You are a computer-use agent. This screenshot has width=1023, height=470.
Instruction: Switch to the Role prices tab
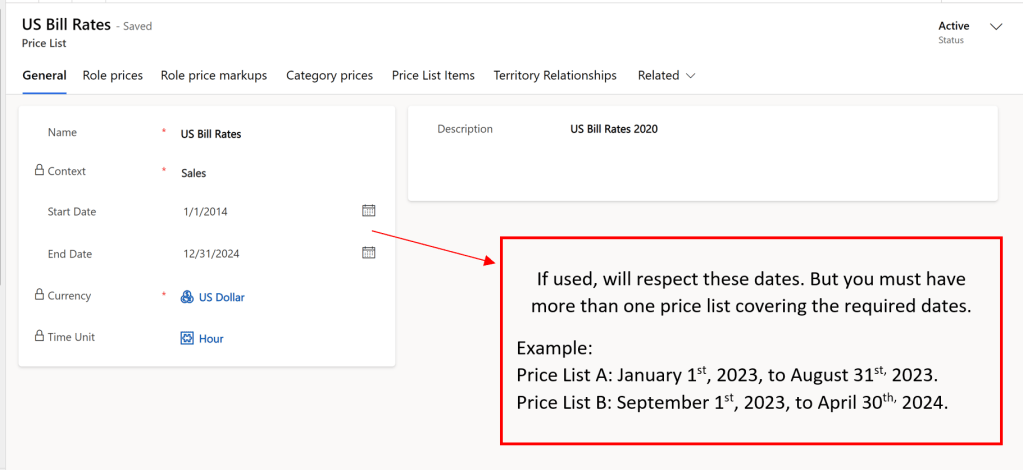[x=112, y=76]
